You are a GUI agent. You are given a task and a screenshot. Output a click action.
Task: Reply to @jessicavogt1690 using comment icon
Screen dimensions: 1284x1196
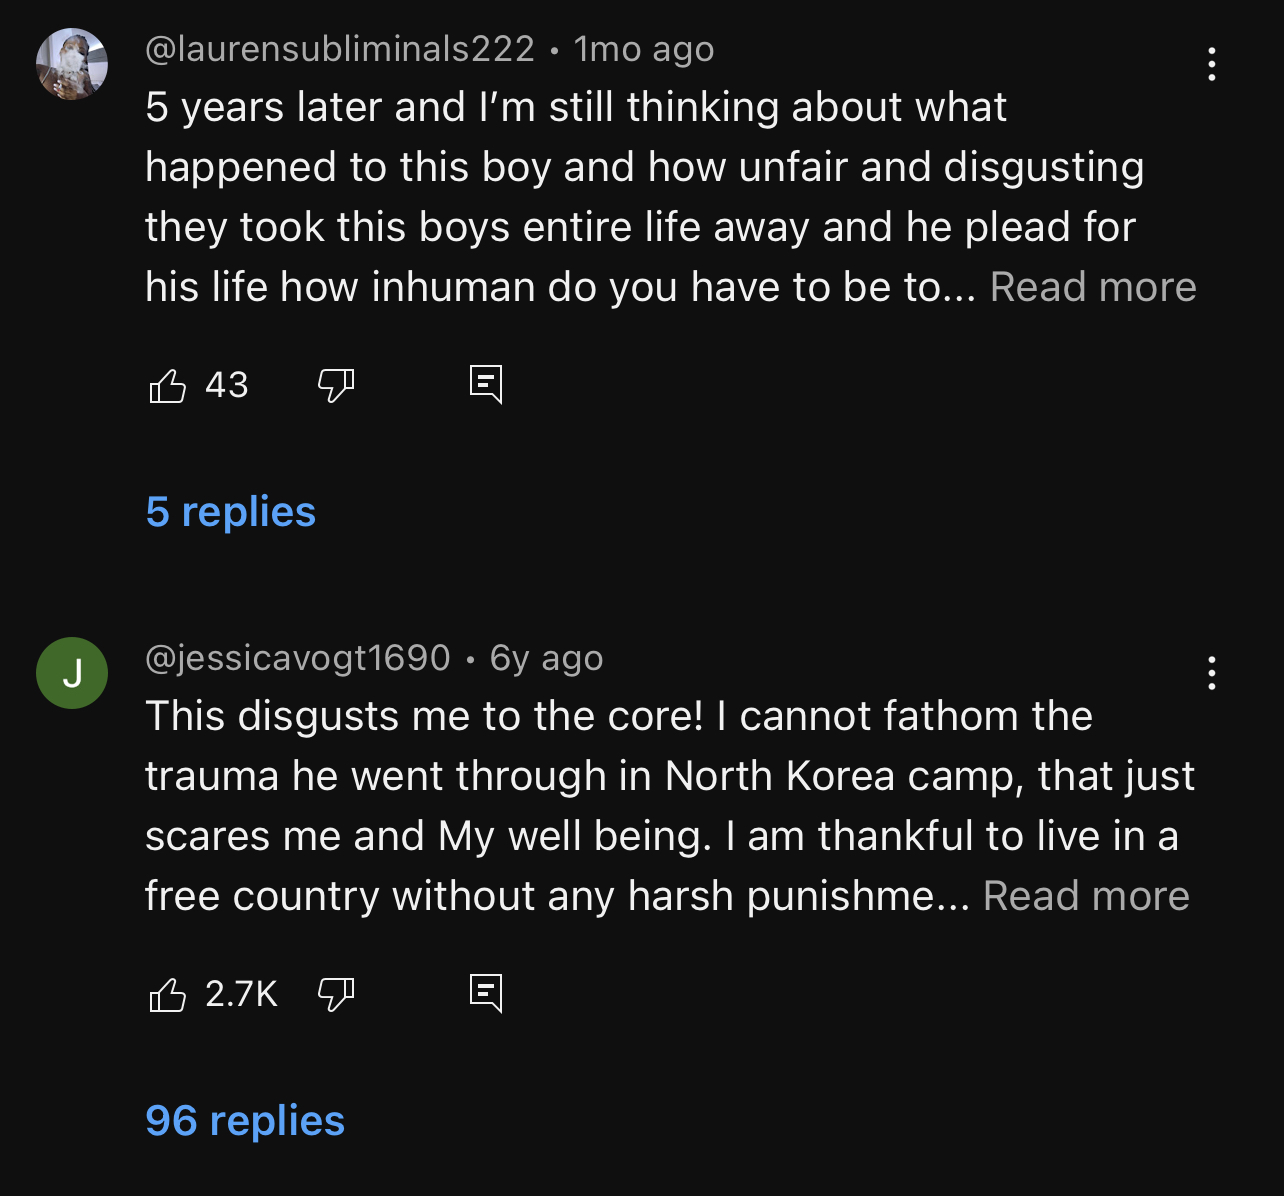coord(486,993)
